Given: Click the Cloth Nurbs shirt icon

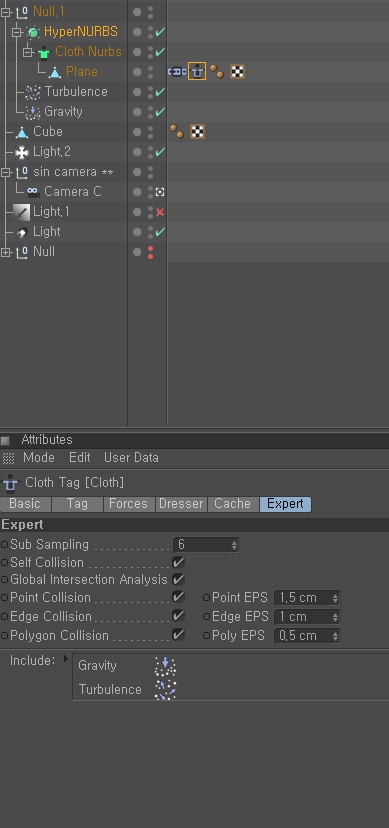Looking at the screenshot, I should [44, 52].
